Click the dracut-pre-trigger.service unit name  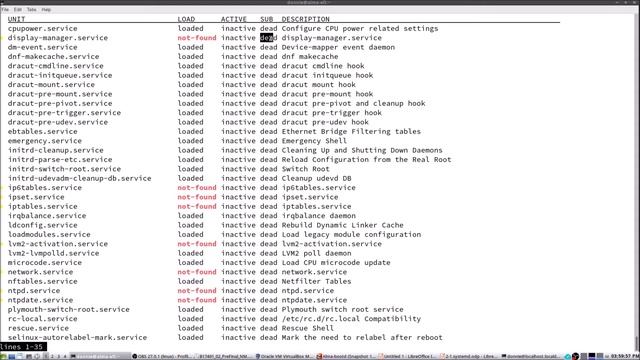[x=64, y=113]
